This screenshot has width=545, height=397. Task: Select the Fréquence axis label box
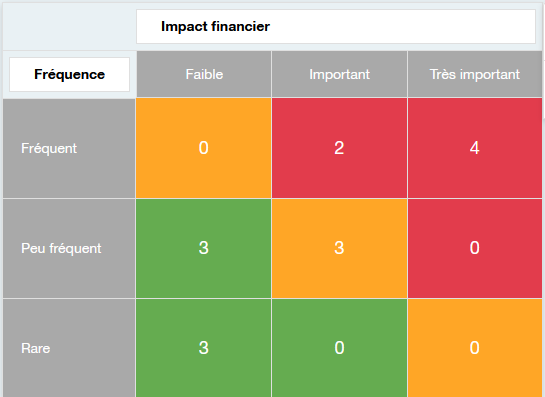pyautogui.click(x=70, y=74)
